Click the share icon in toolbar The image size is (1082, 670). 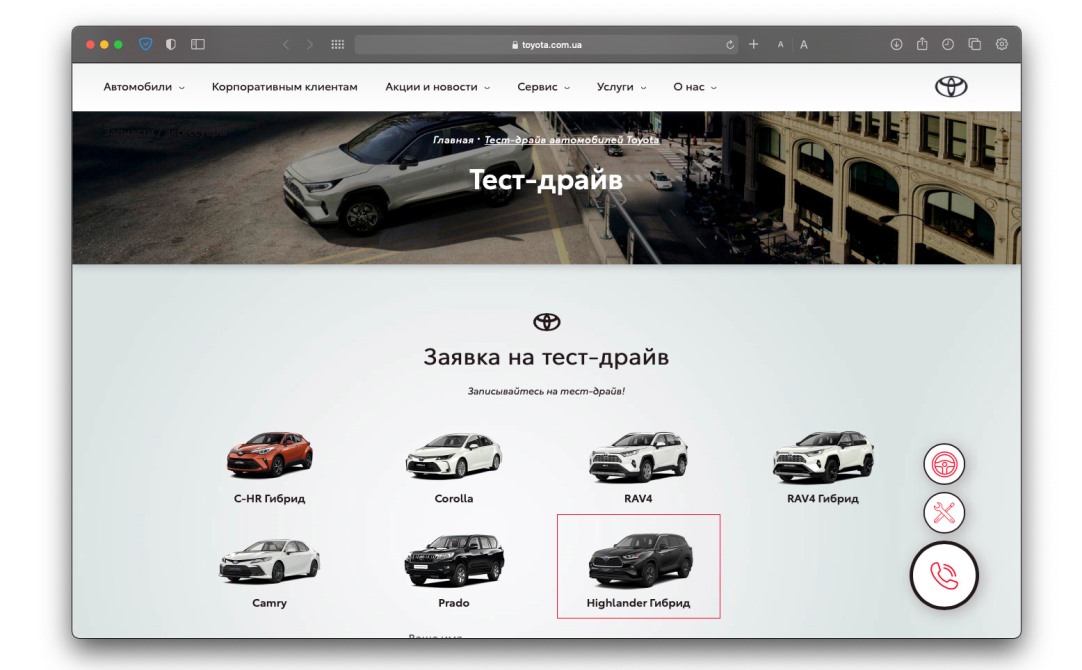(x=922, y=43)
